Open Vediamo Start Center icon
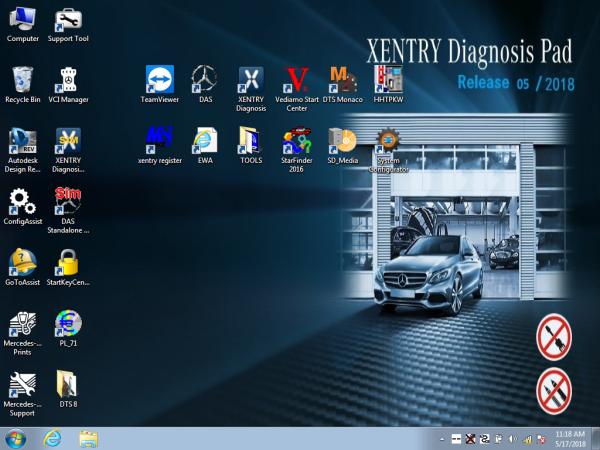Viewport: 600px width, 450px height. (x=297, y=89)
